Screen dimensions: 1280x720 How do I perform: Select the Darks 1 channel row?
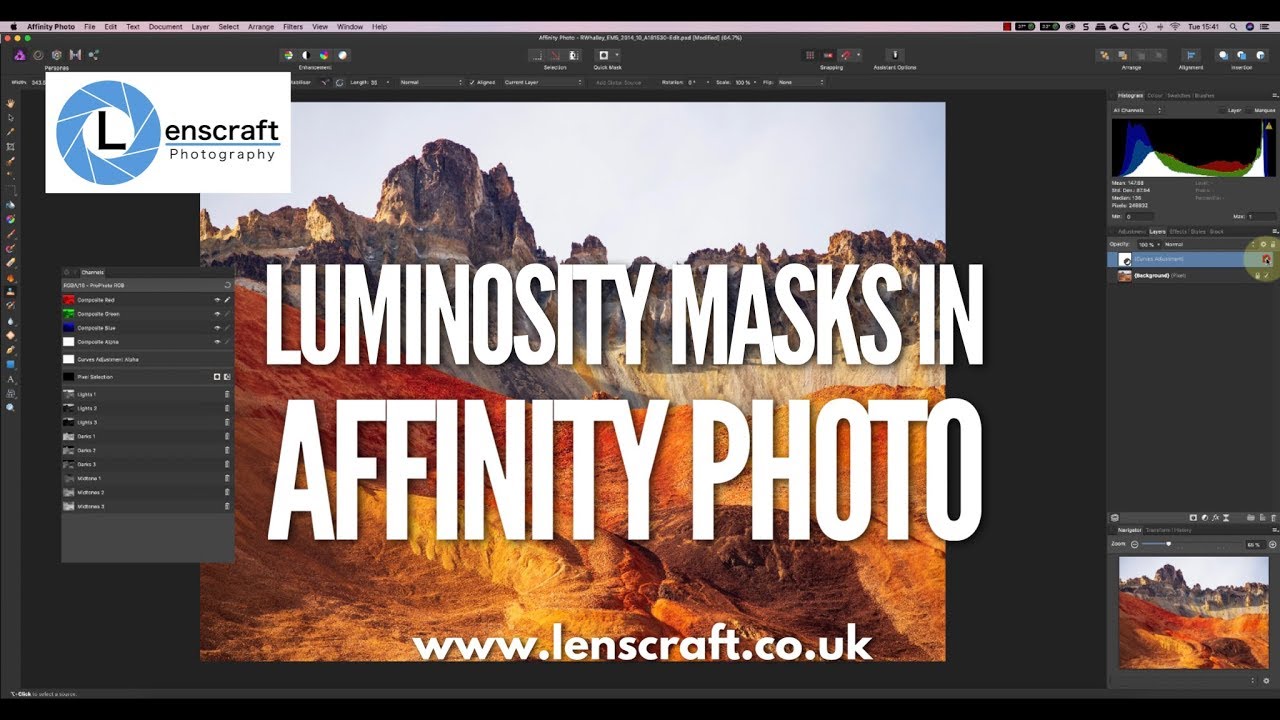click(x=147, y=436)
